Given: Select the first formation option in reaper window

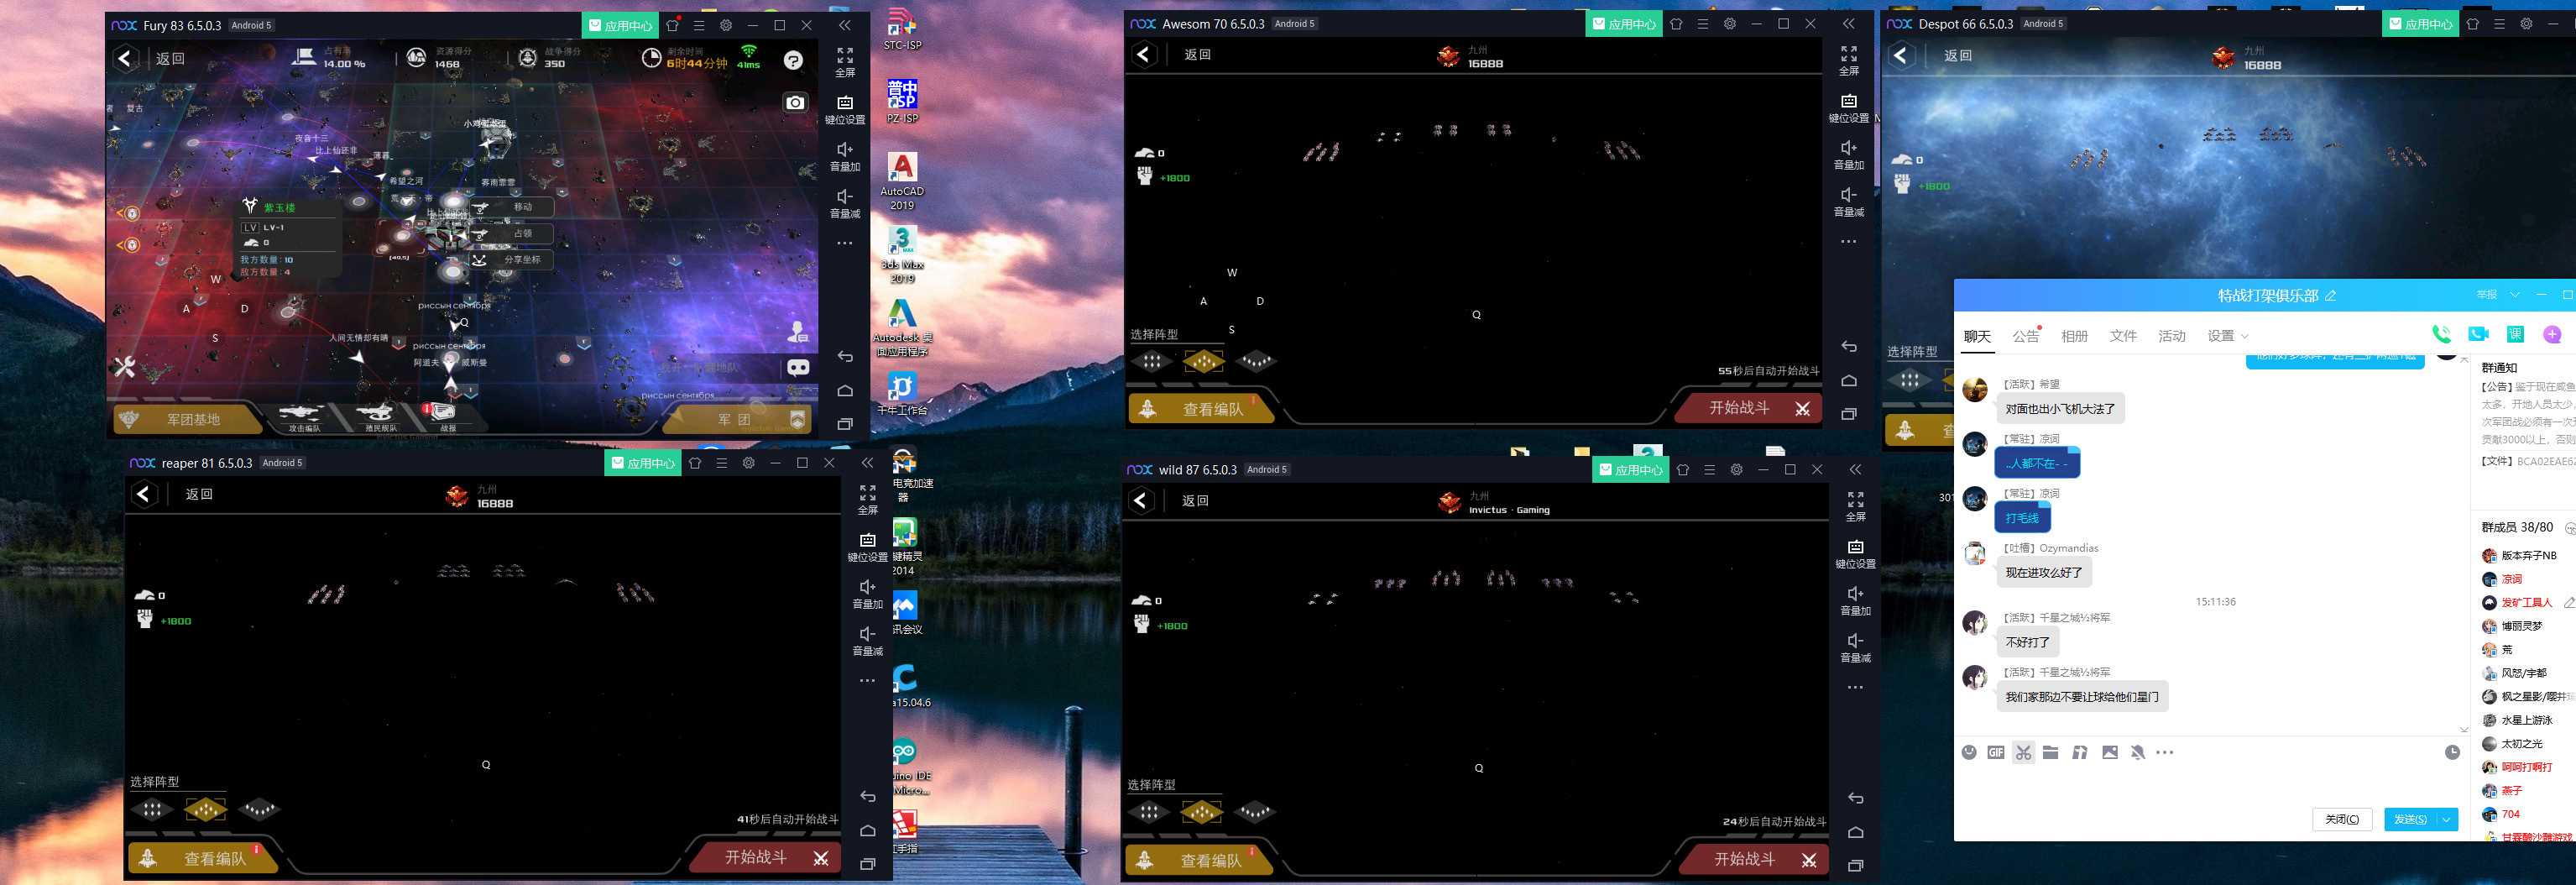Looking at the screenshot, I should pyautogui.click(x=152, y=809).
